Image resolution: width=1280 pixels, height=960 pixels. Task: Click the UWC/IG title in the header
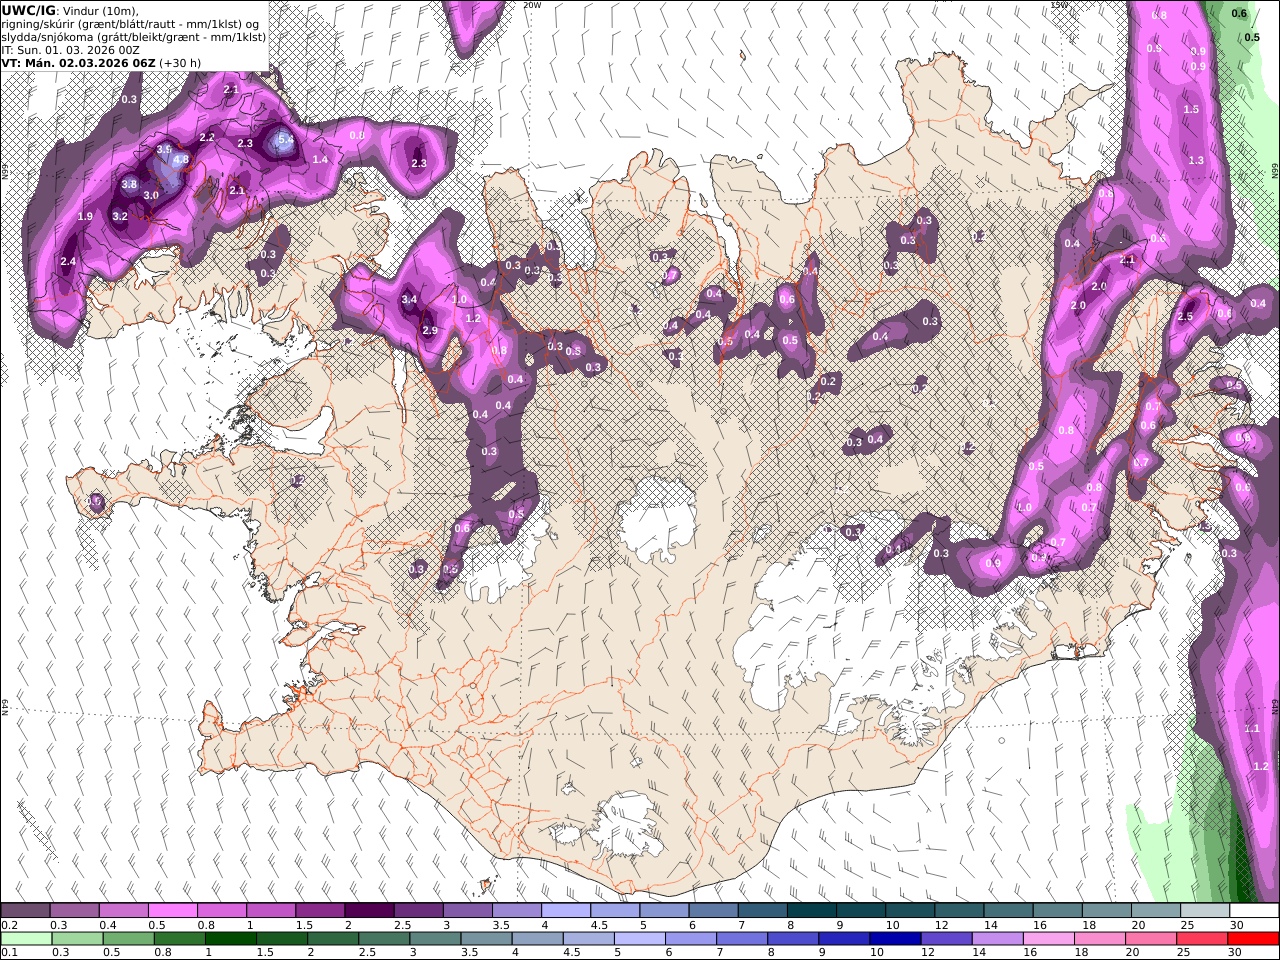click(x=28, y=10)
